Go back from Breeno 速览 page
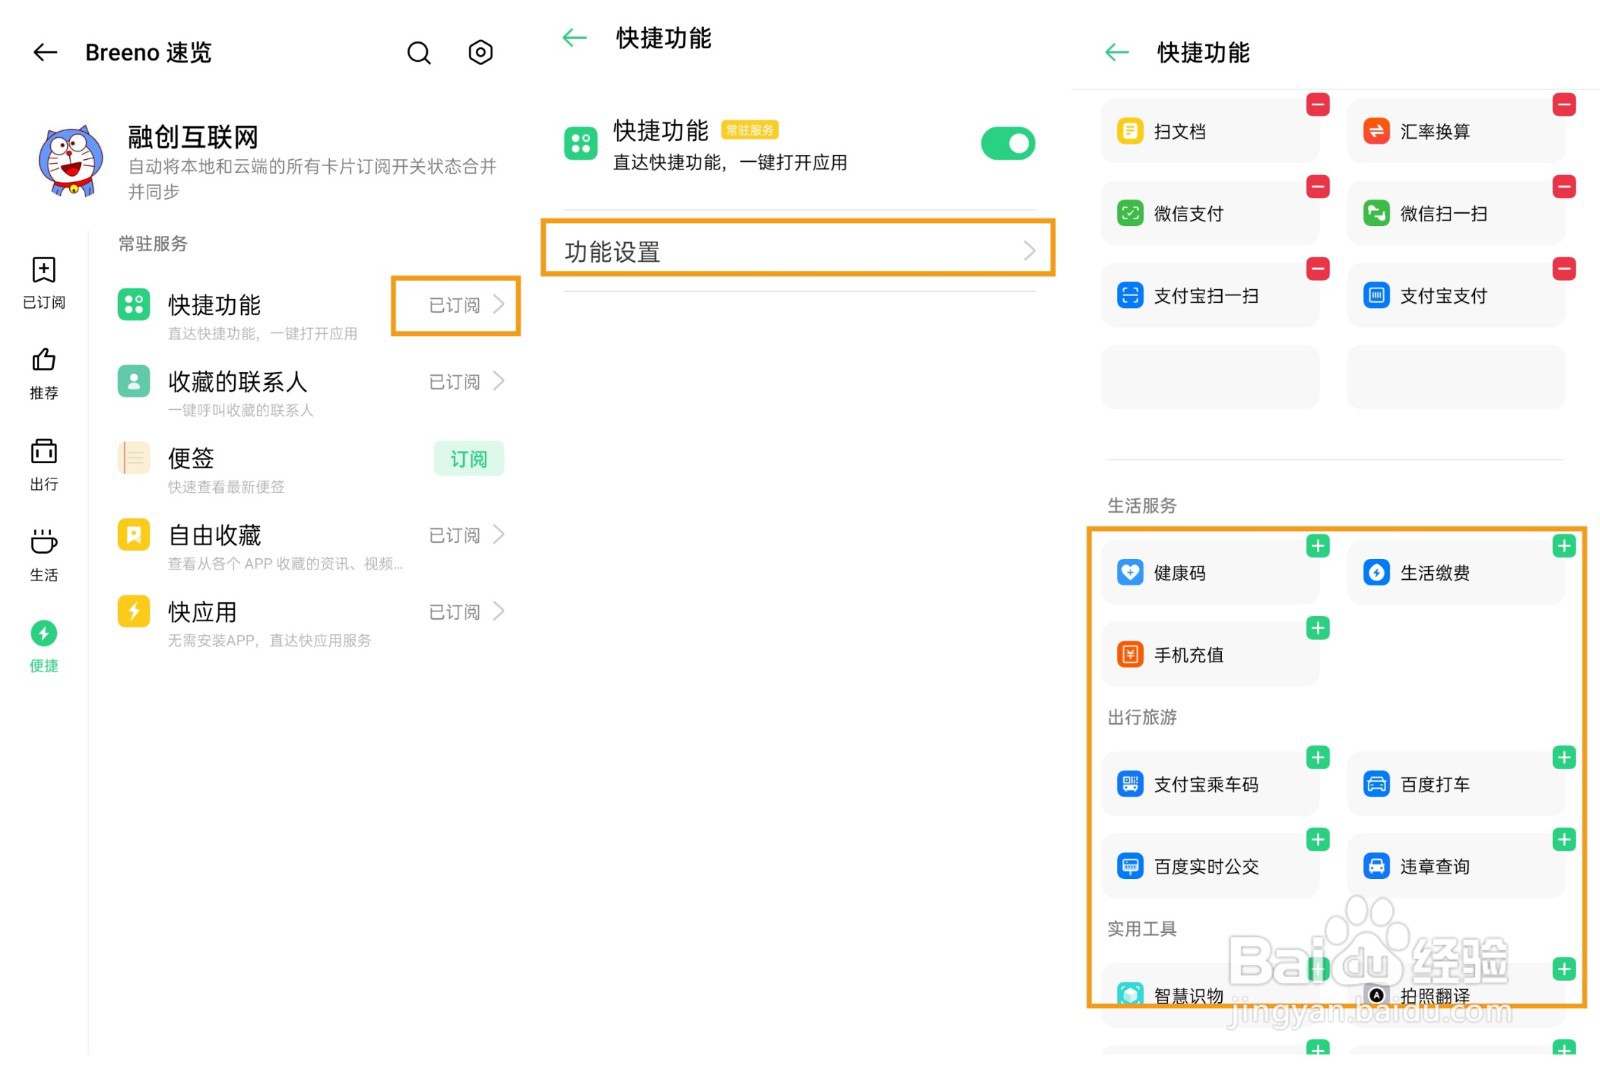Image resolution: width=1600 pixels, height=1066 pixels. pos(45,53)
